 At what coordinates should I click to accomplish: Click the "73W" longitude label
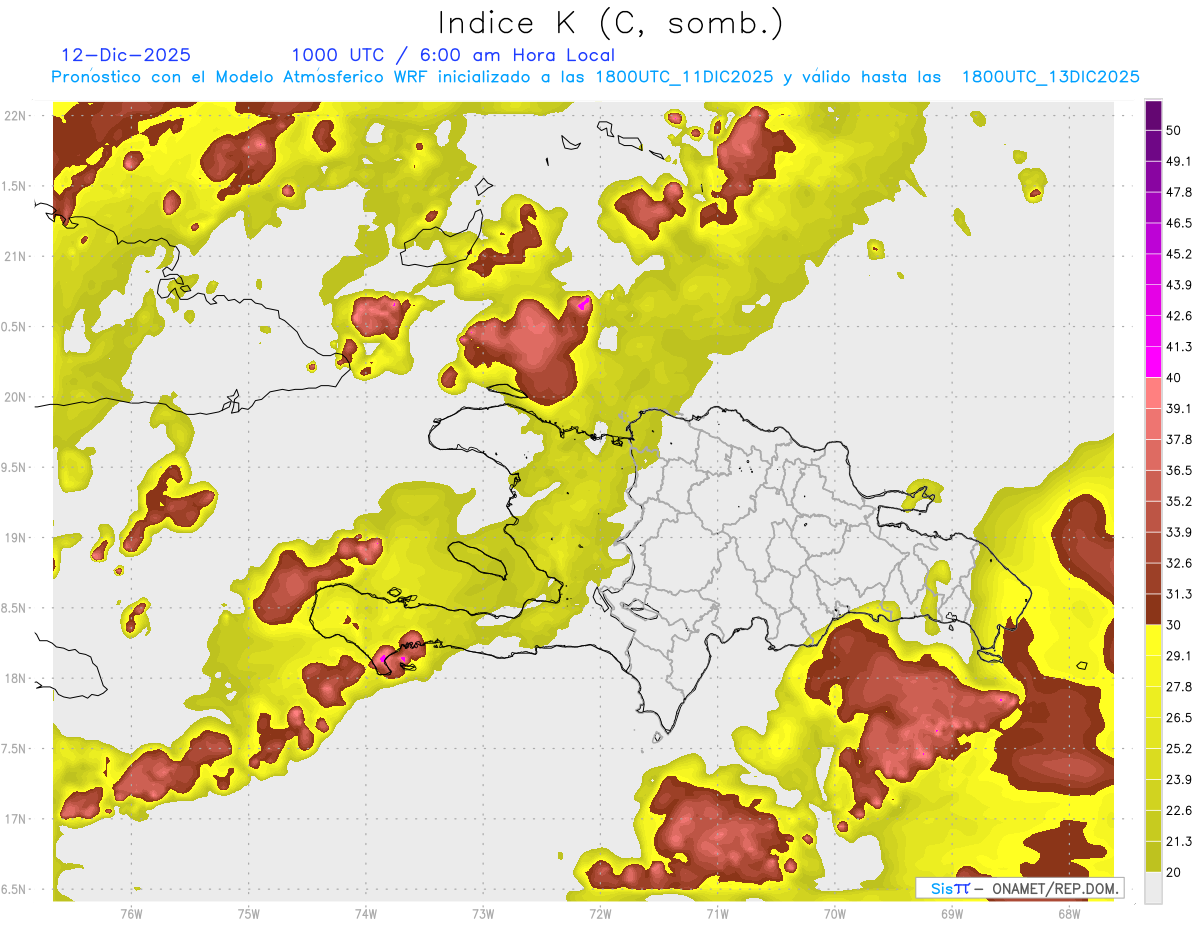(x=483, y=914)
